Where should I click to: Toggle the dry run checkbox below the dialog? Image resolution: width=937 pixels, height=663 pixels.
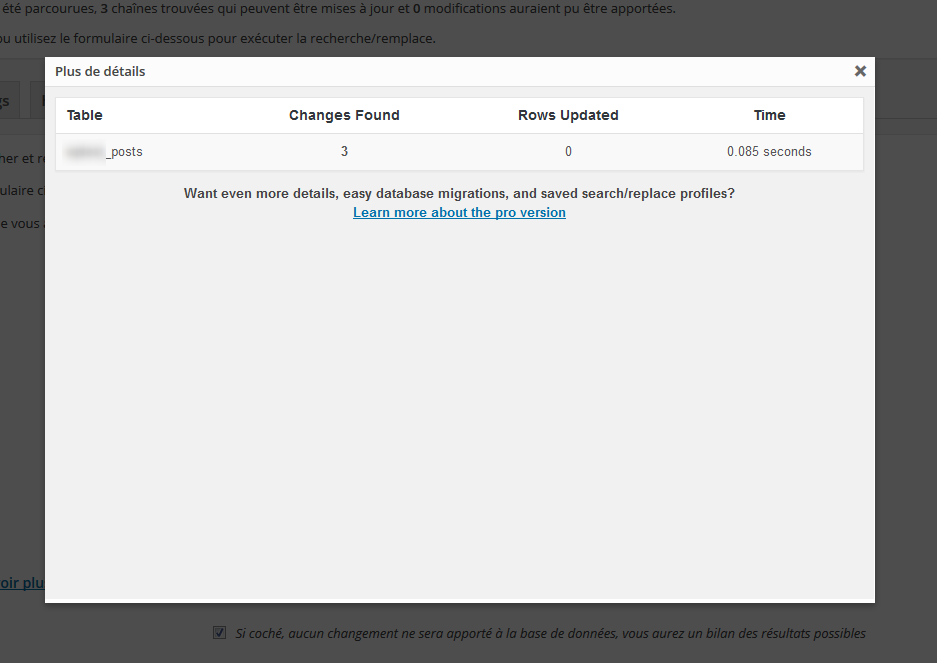click(219, 633)
